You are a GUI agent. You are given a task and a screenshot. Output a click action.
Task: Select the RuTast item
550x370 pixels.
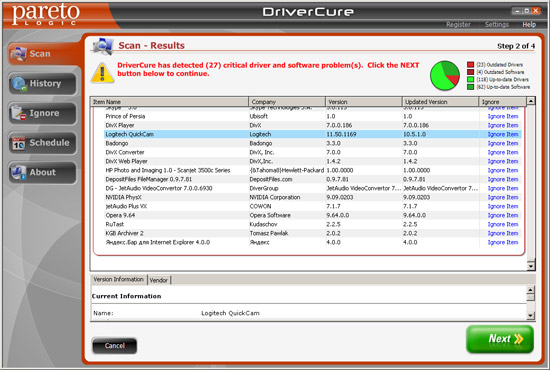click(313, 224)
